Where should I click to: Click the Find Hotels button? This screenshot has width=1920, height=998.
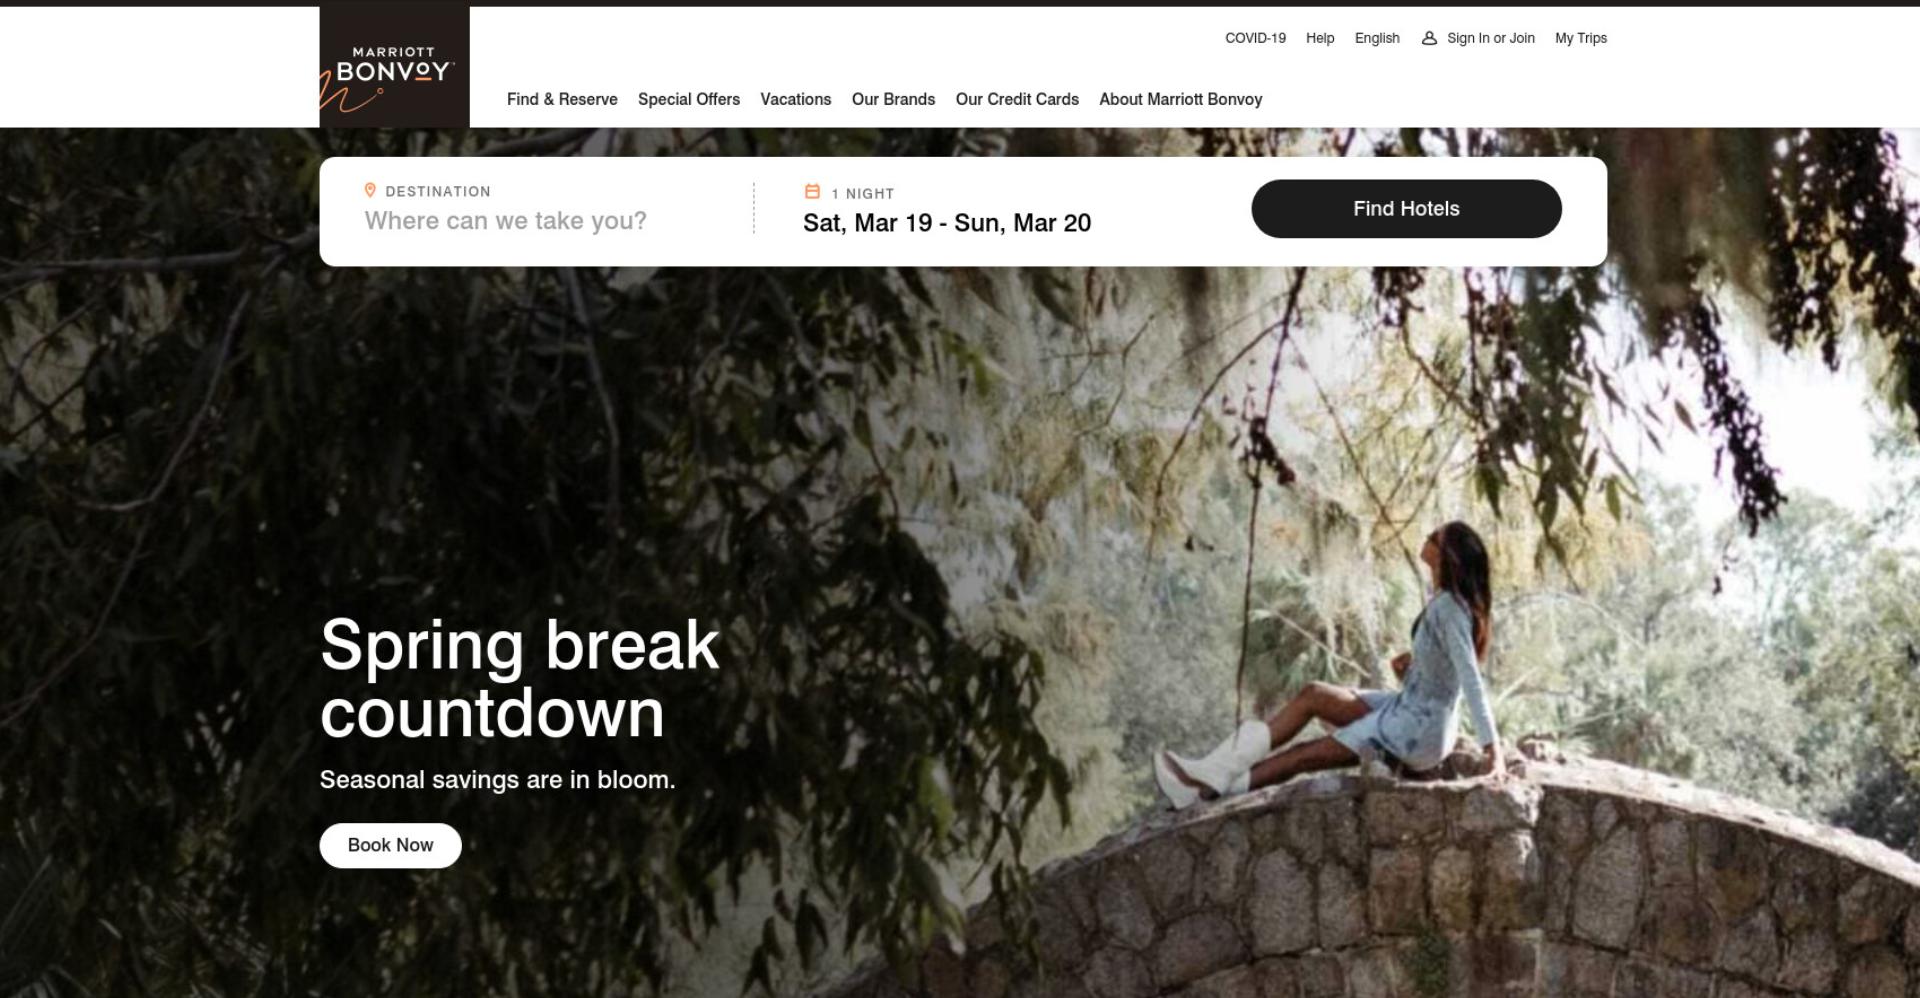(x=1406, y=209)
